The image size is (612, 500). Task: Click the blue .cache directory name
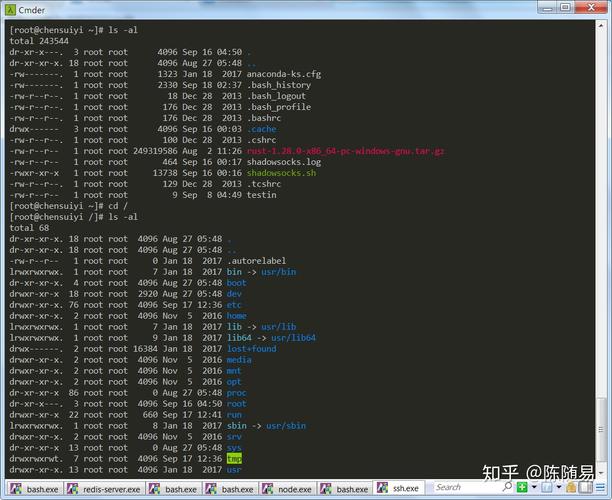[x=262, y=129]
